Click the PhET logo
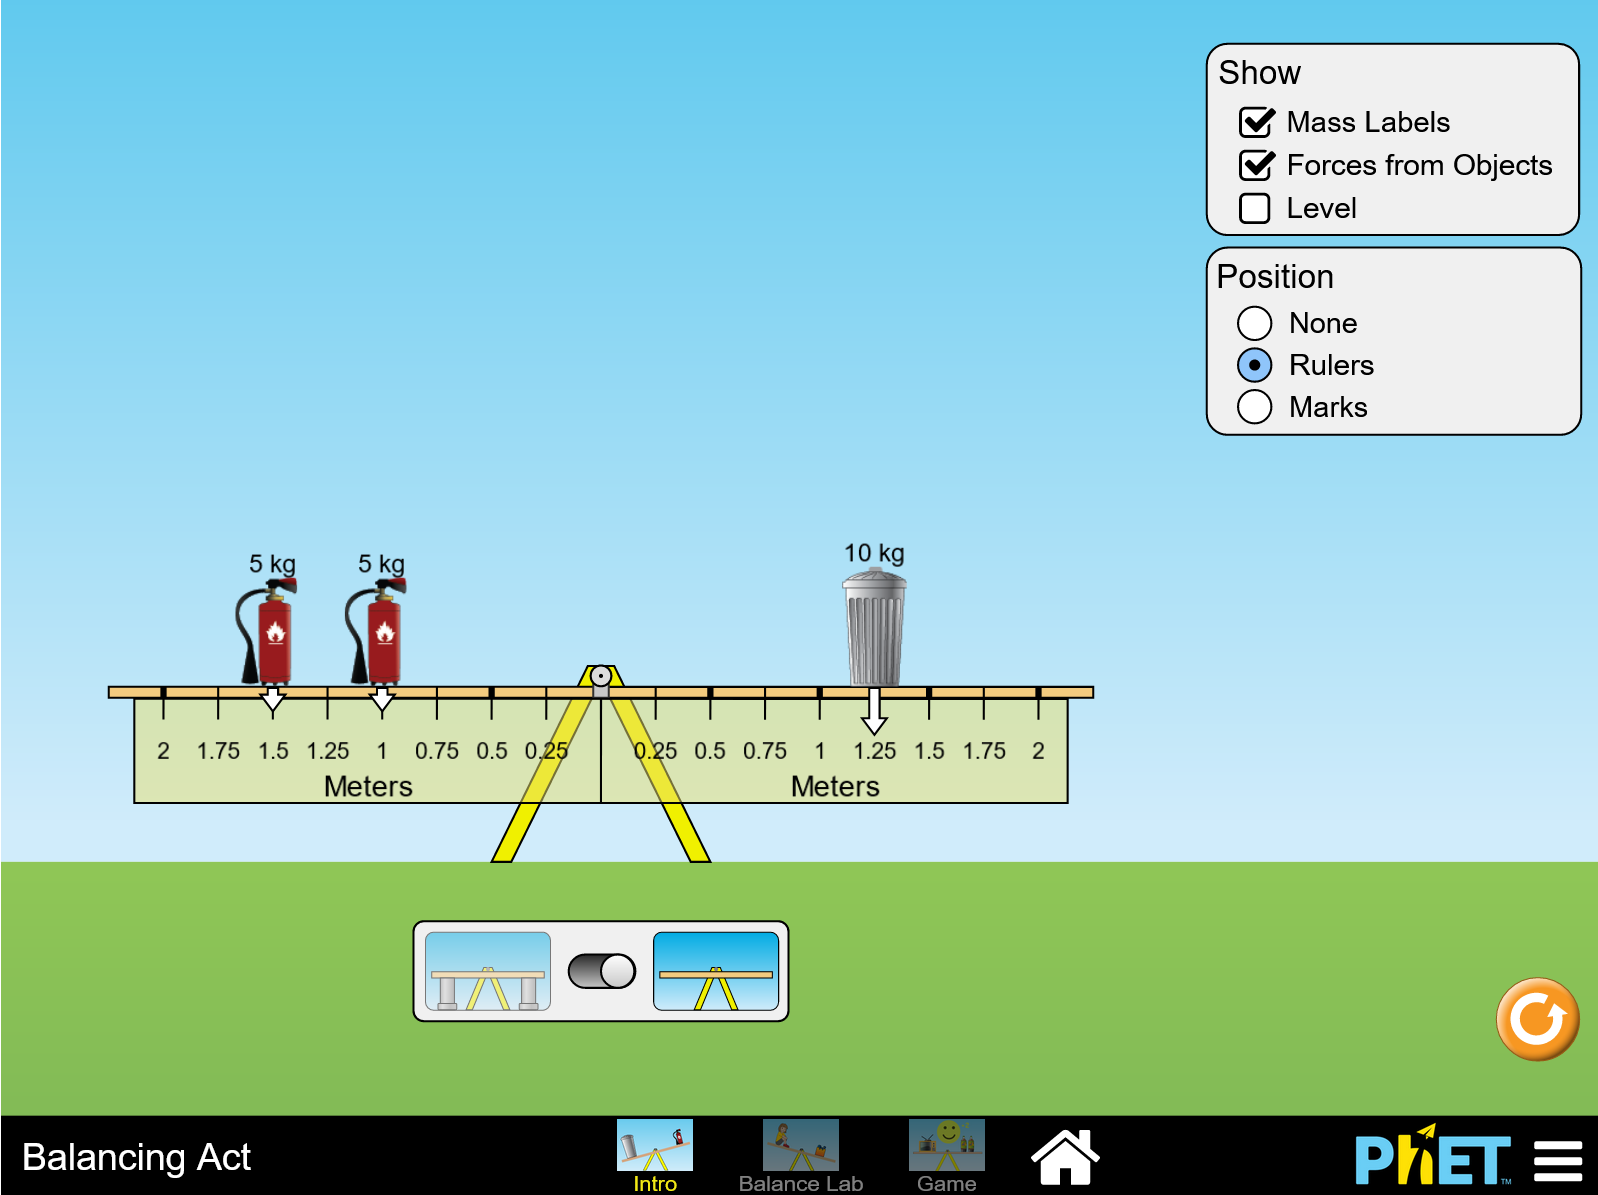 click(1432, 1158)
